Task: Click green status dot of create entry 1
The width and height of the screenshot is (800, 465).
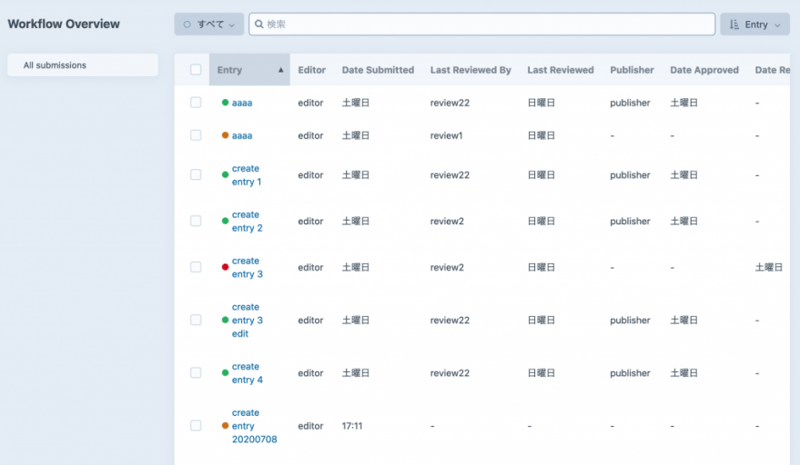Action: coord(225,175)
